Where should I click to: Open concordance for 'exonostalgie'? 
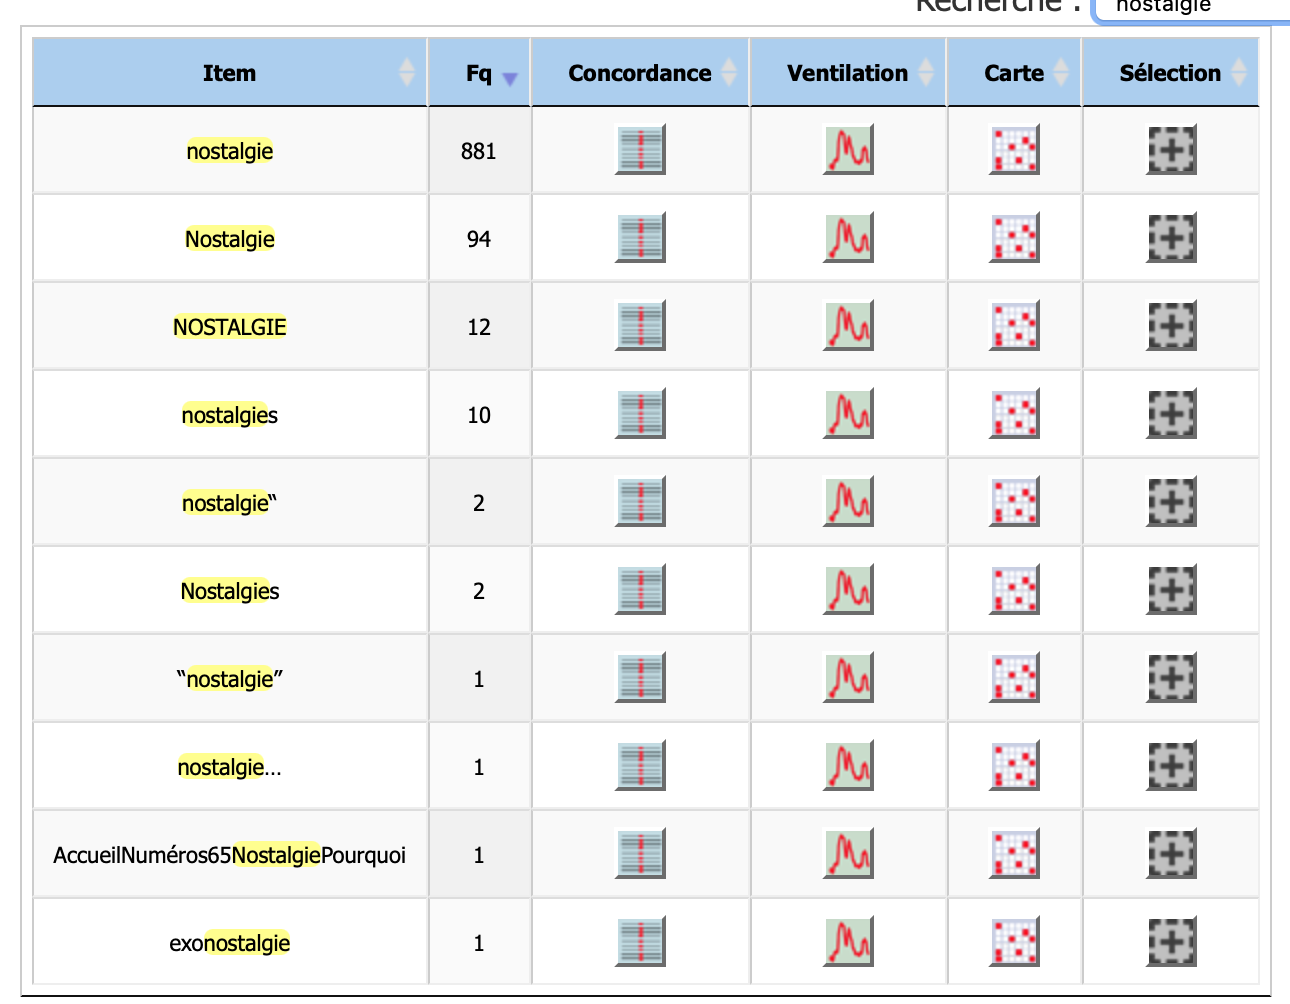click(640, 942)
